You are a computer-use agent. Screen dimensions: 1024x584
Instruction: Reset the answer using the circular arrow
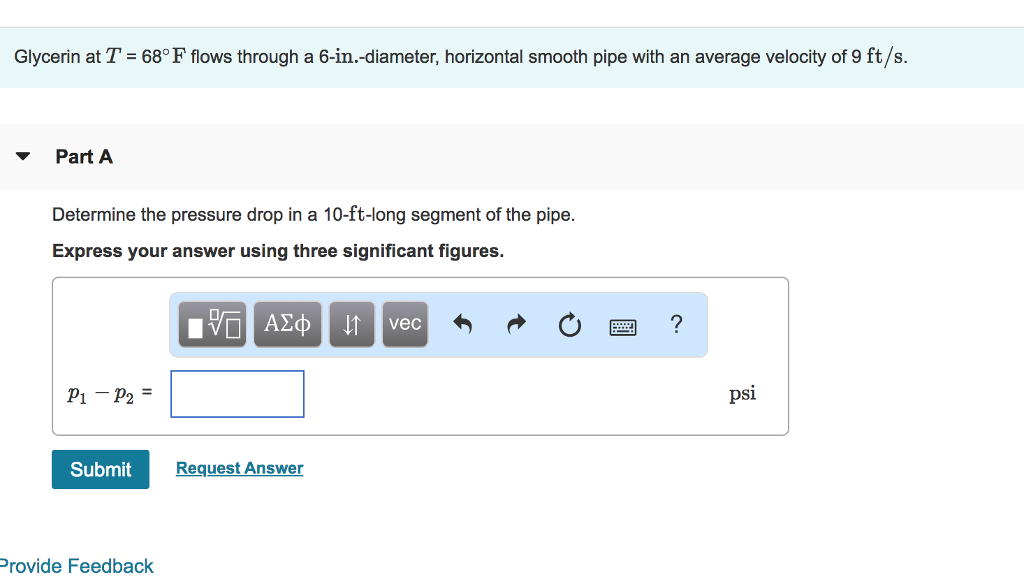point(569,323)
